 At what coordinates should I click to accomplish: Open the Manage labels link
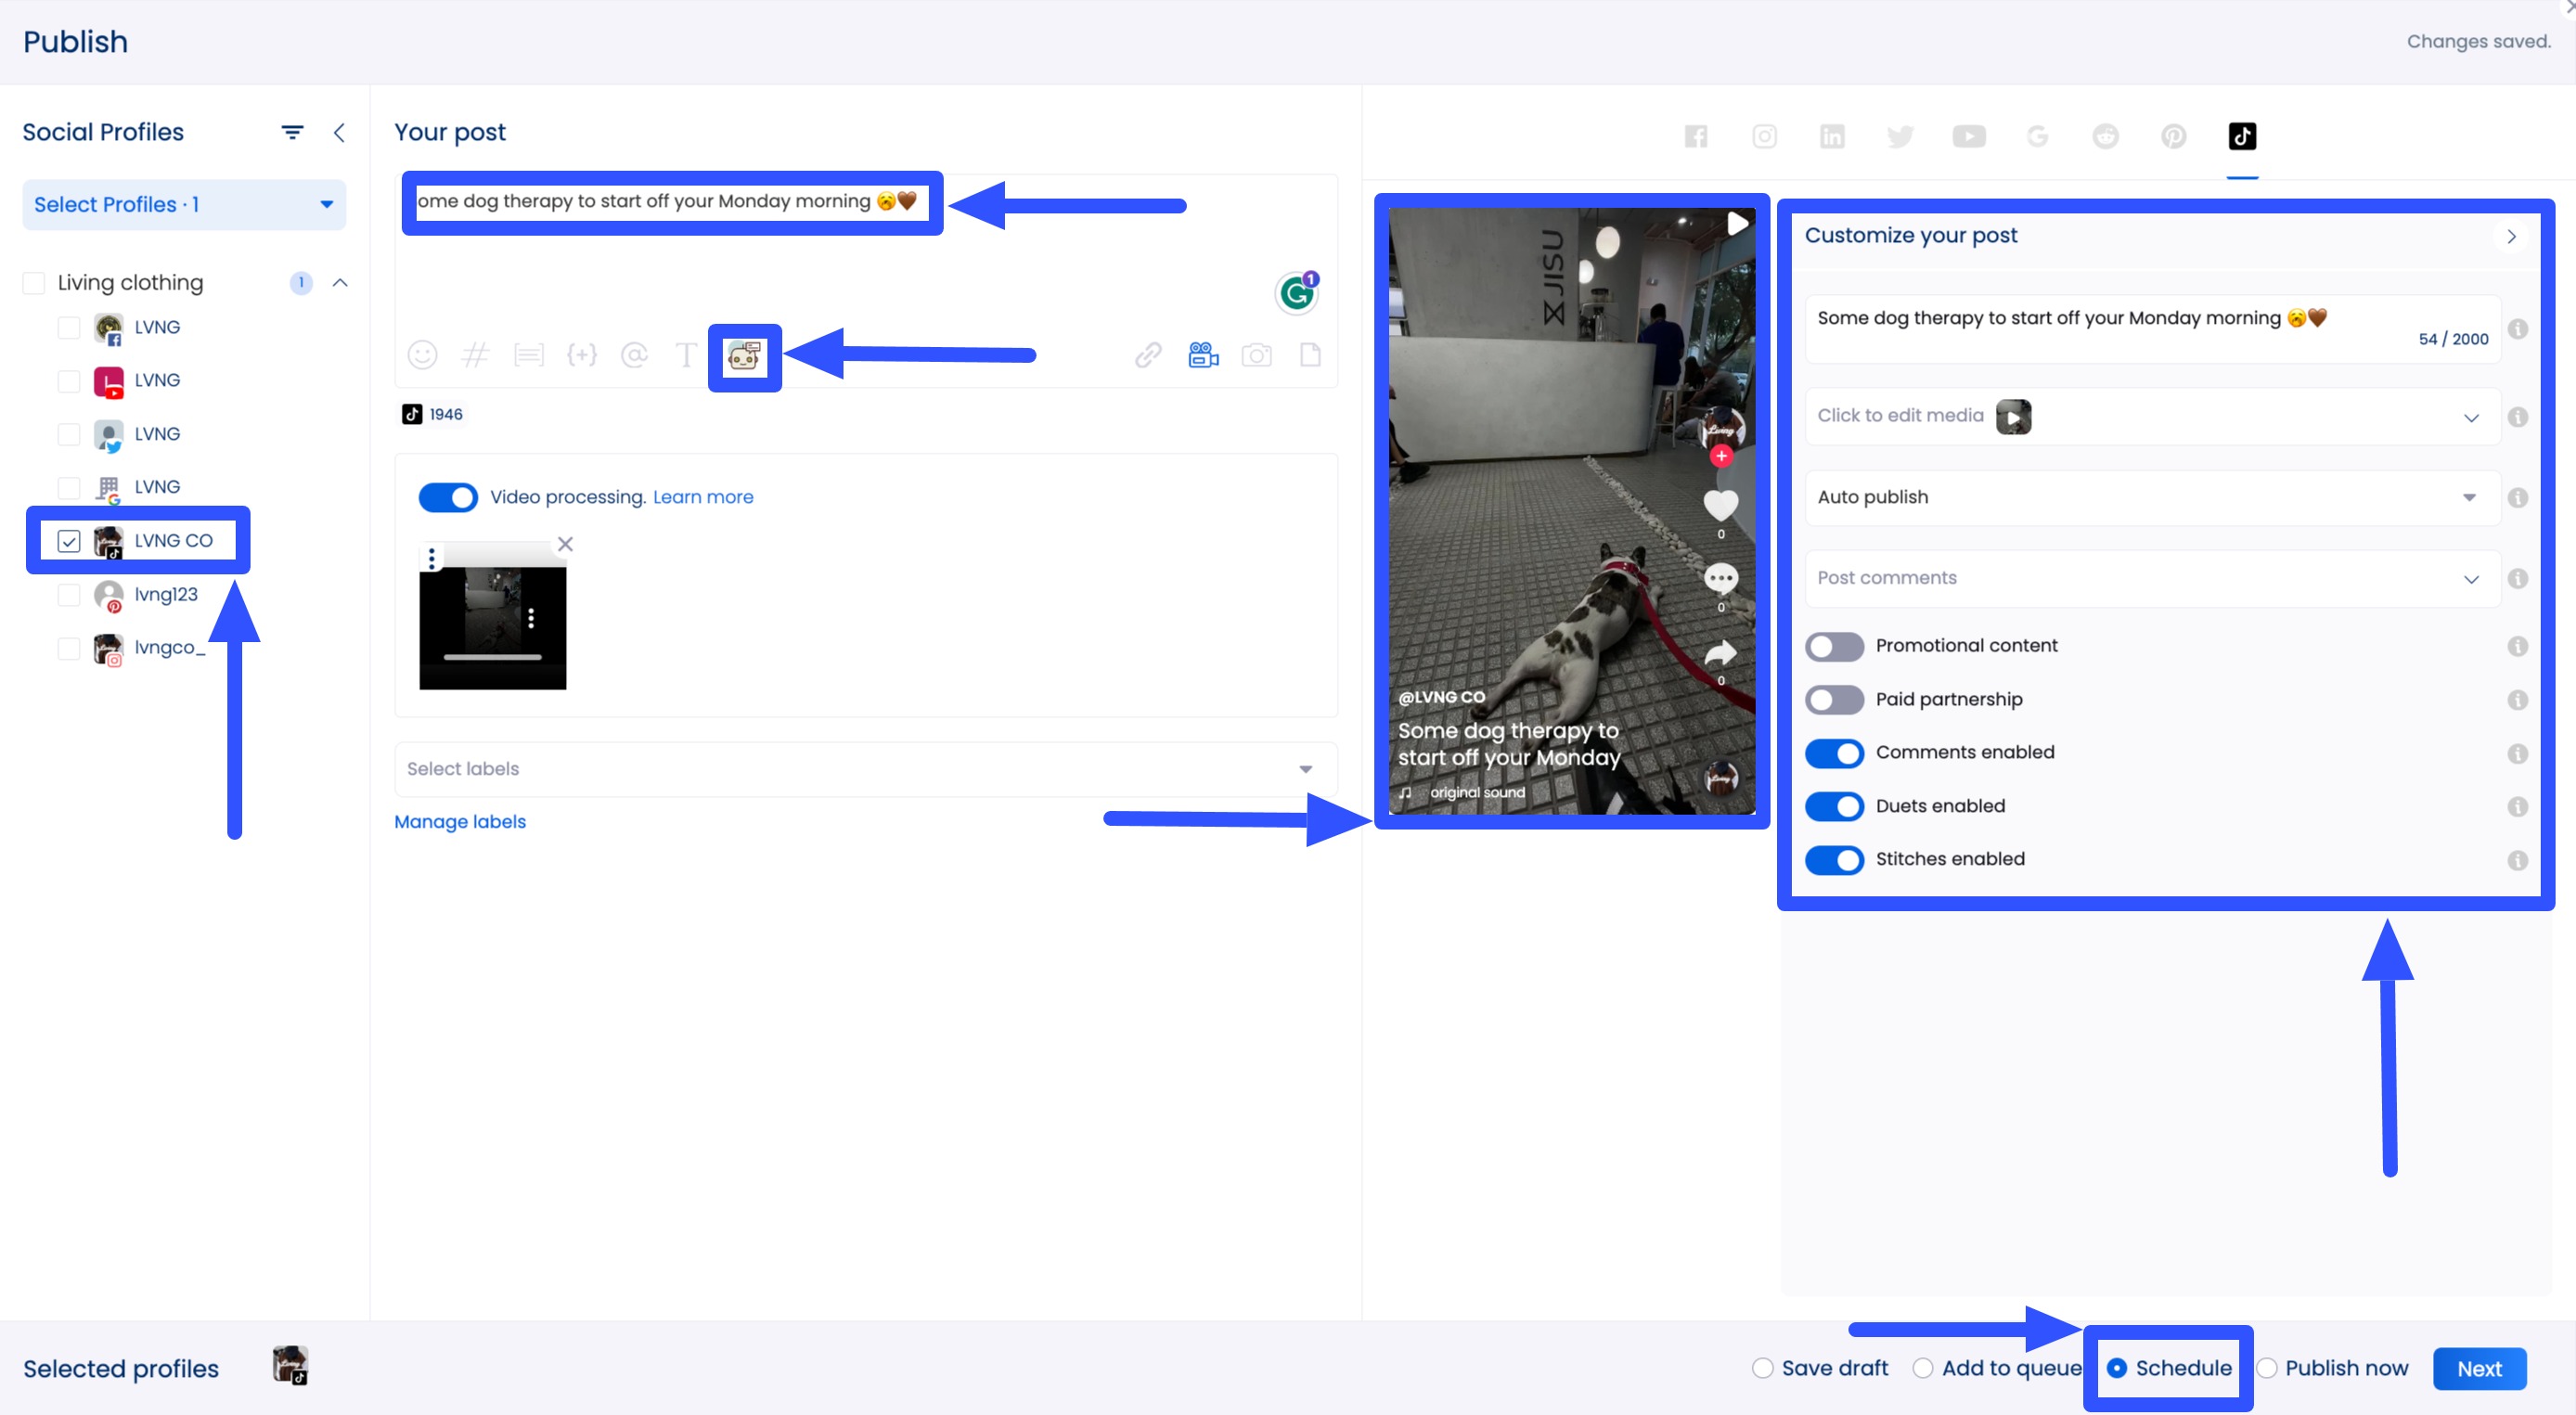click(x=460, y=822)
